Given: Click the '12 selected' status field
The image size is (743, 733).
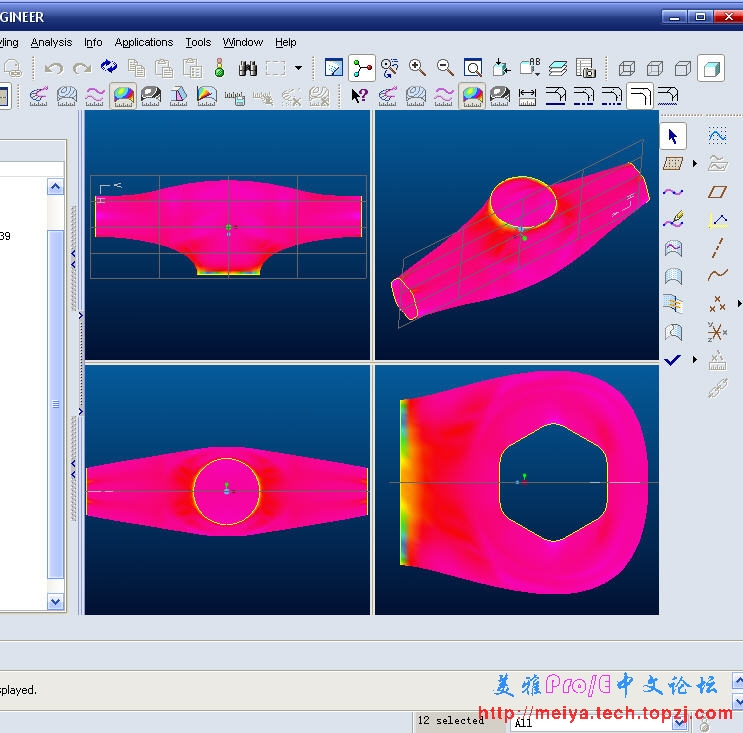Looking at the screenshot, I should click(x=451, y=721).
